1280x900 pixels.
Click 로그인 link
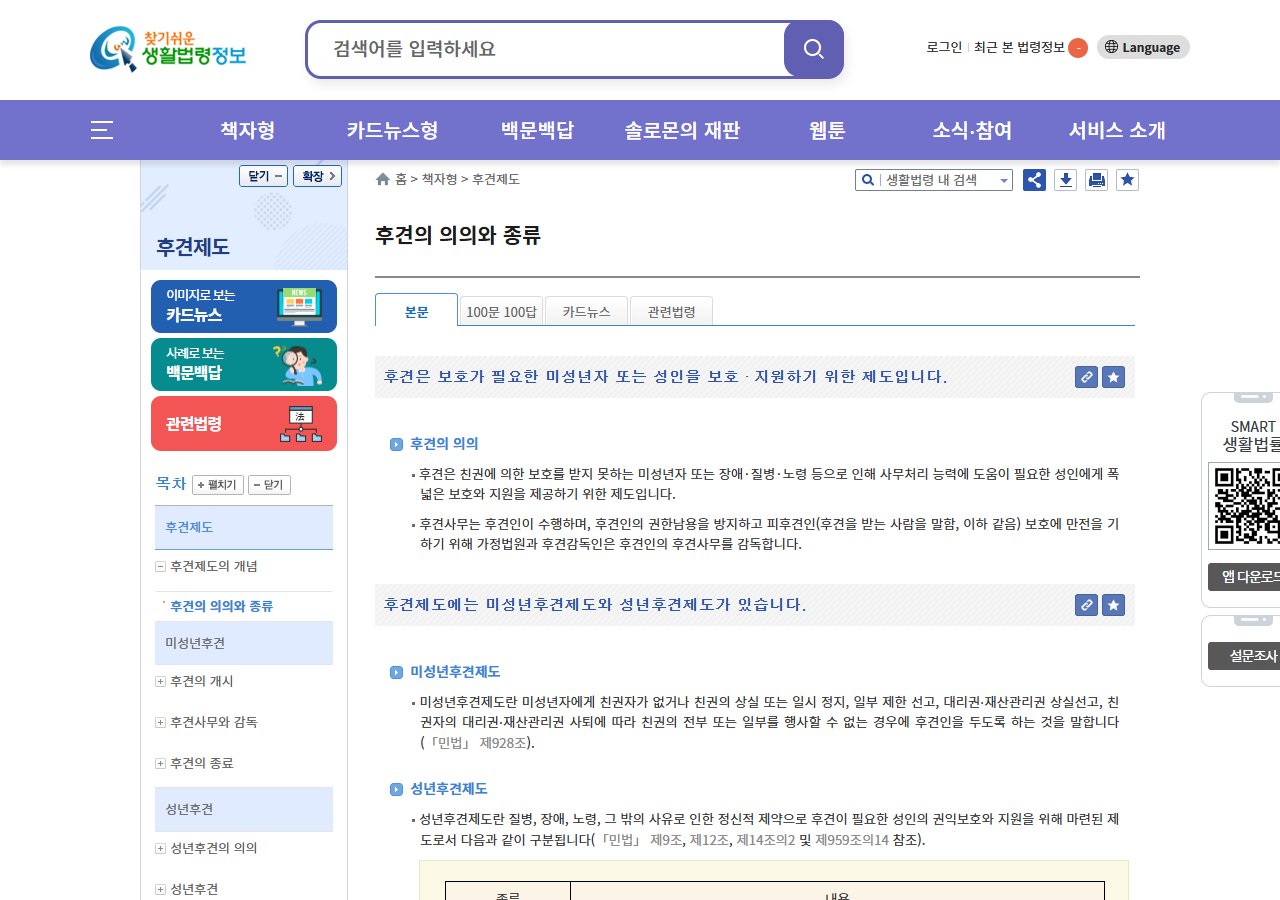pos(944,47)
